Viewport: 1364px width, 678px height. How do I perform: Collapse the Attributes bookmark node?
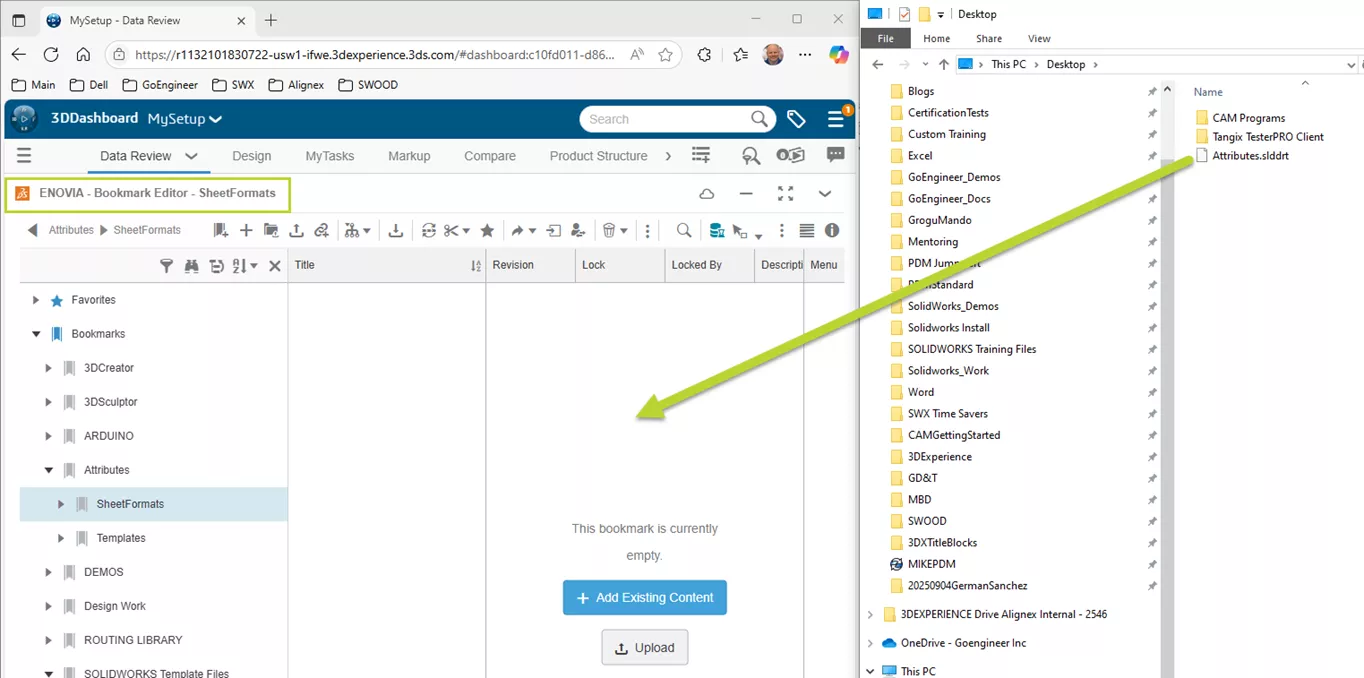47,470
